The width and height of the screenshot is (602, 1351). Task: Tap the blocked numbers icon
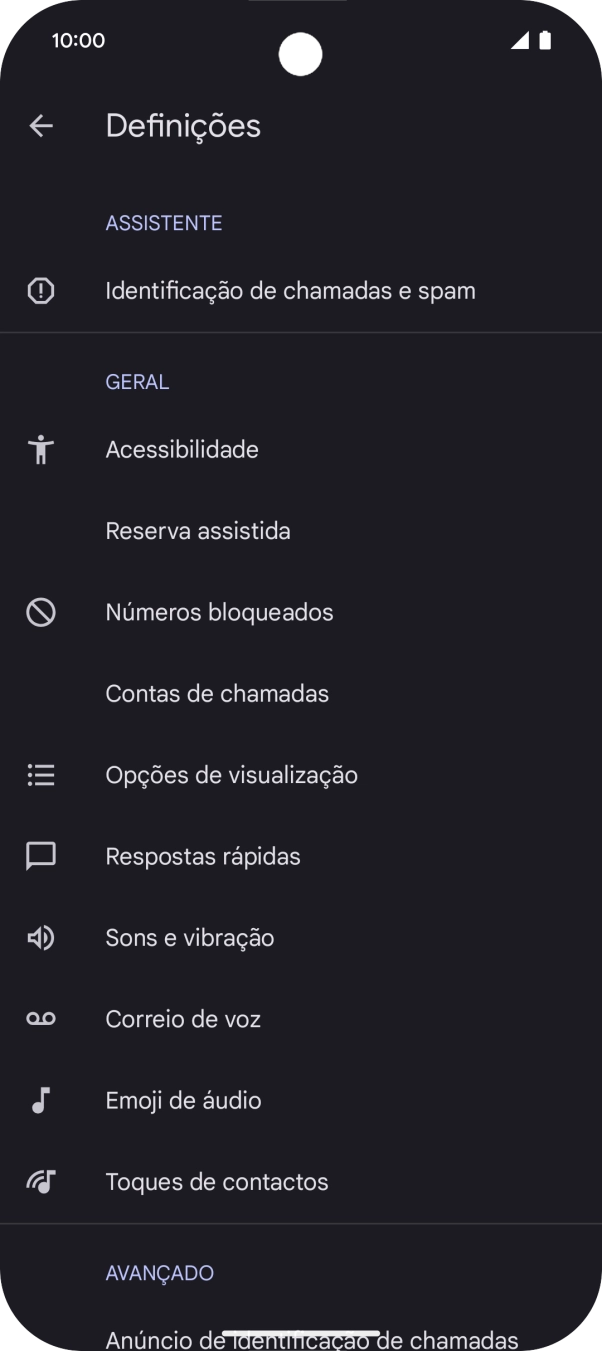point(40,612)
